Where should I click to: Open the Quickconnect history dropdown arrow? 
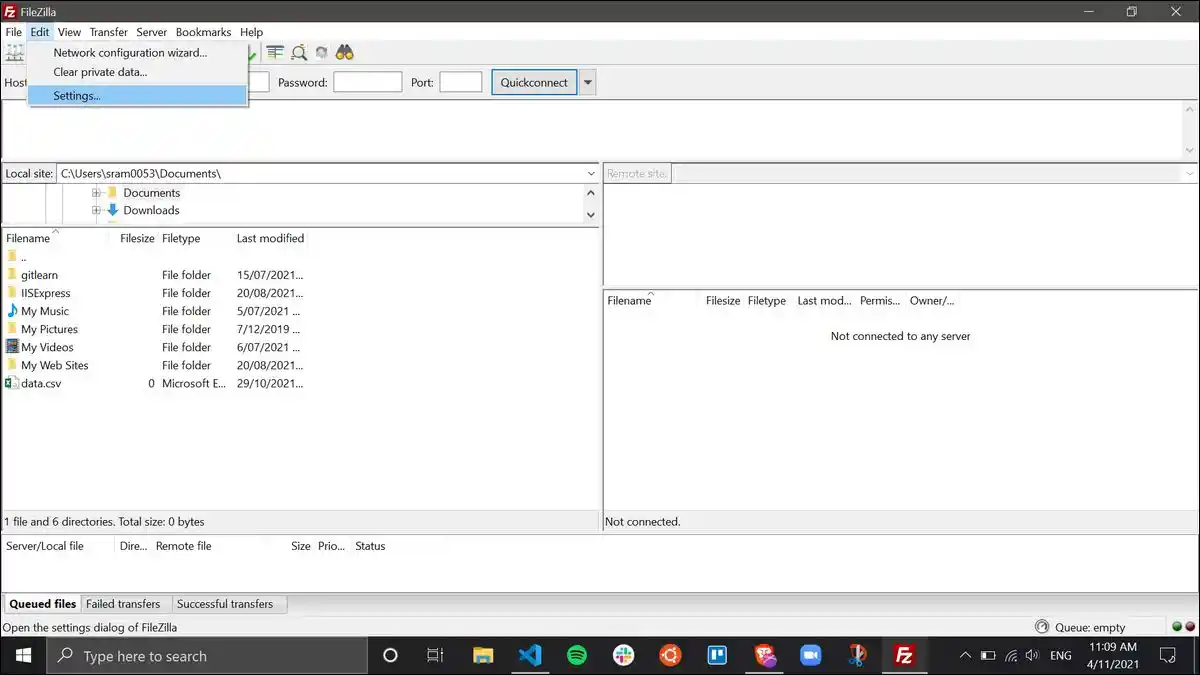coord(588,82)
